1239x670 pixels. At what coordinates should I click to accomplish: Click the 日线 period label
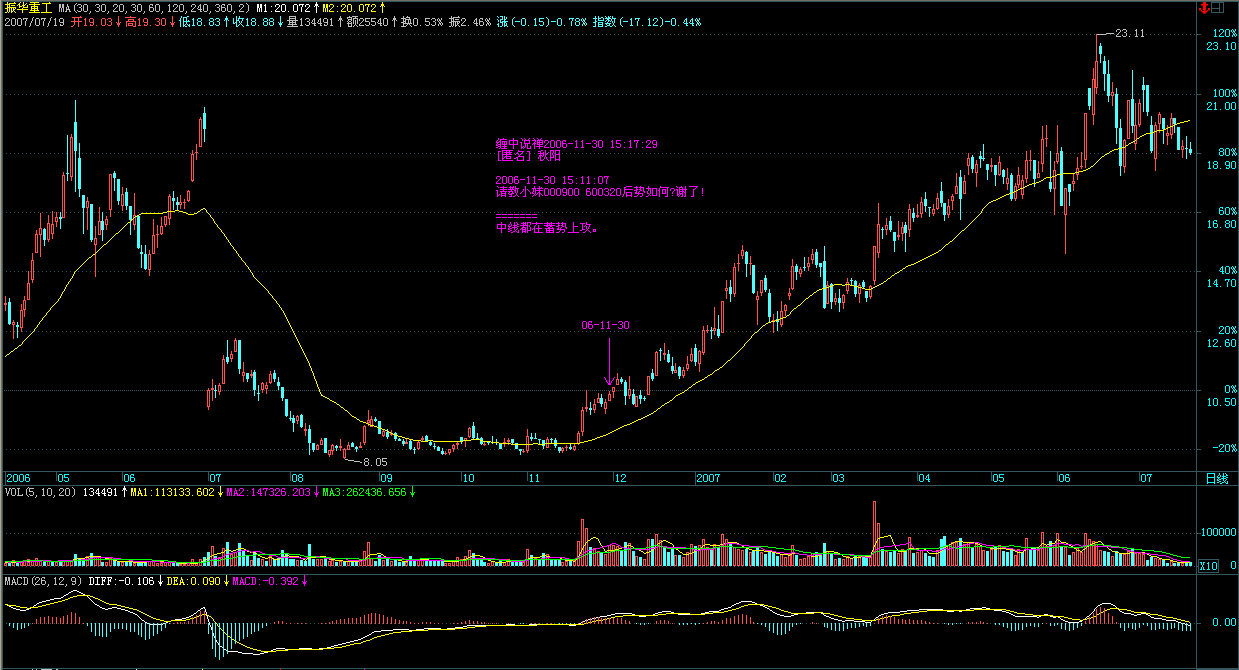pyautogui.click(x=1216, y=478)
